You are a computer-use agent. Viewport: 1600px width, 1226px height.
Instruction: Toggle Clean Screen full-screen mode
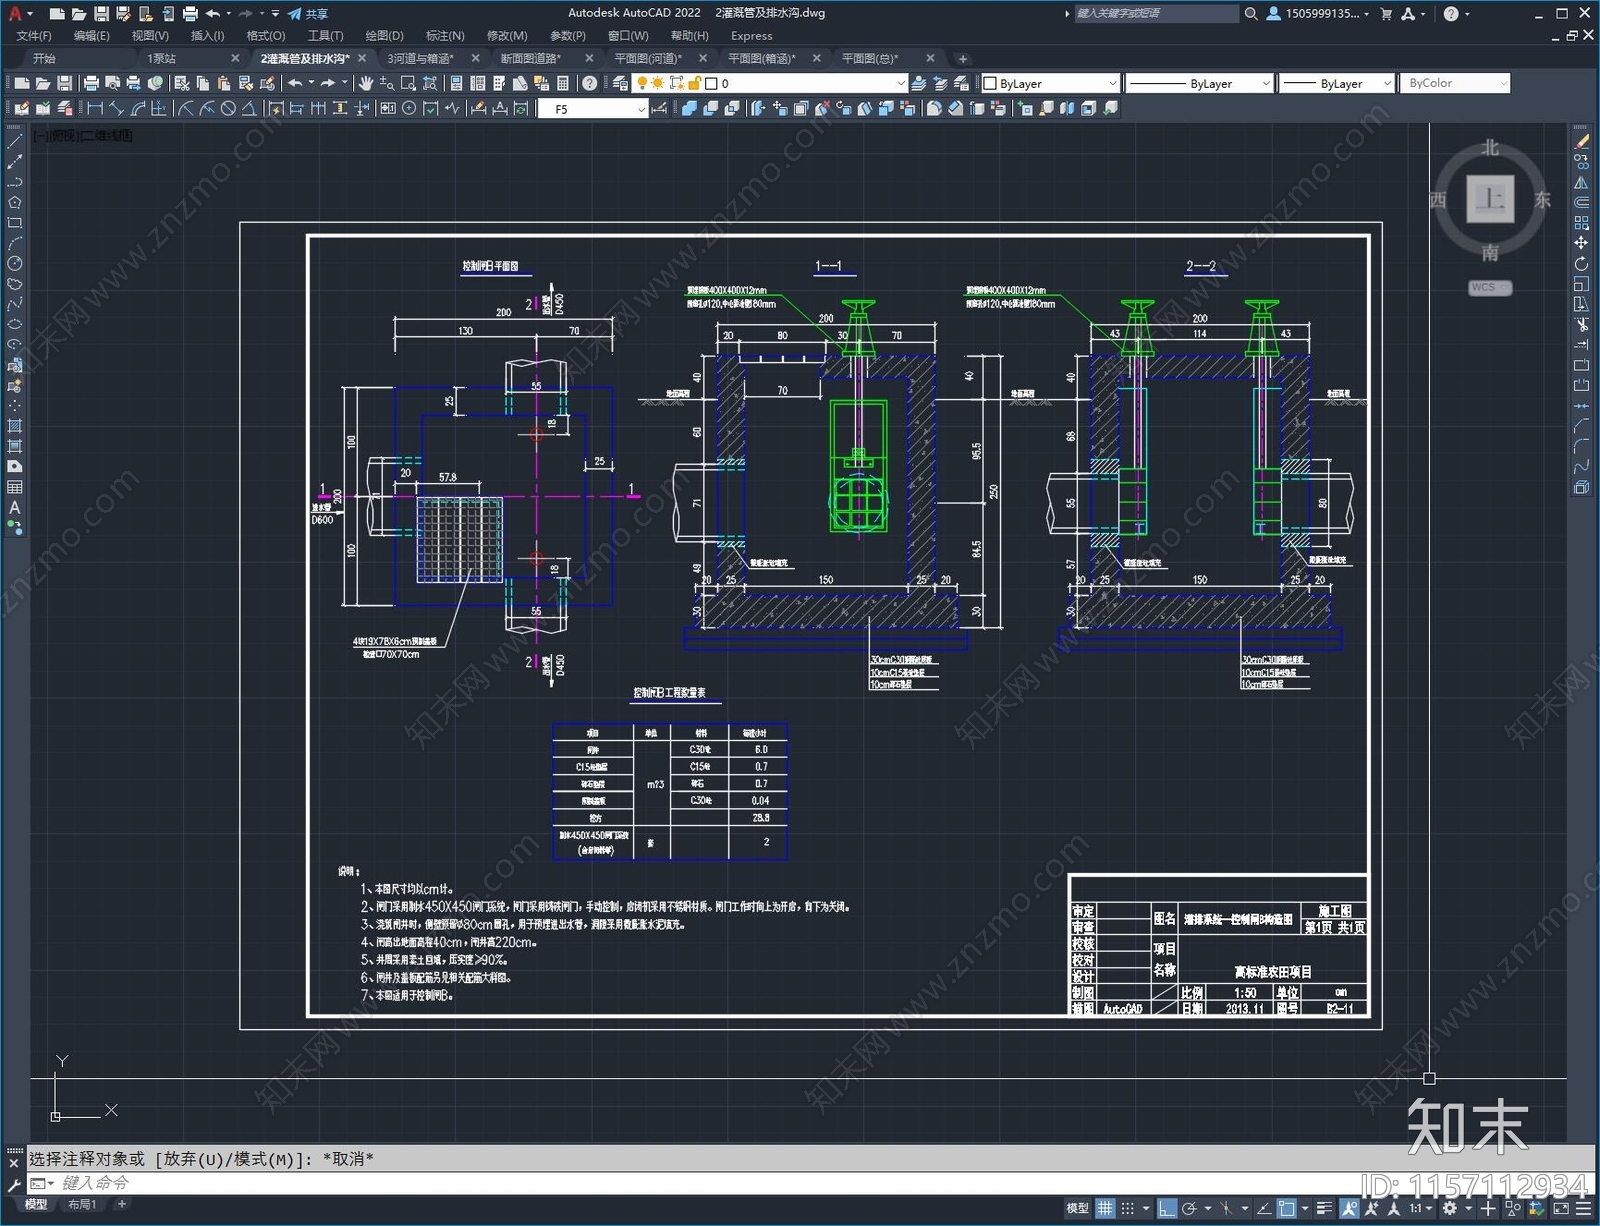1561,1208
